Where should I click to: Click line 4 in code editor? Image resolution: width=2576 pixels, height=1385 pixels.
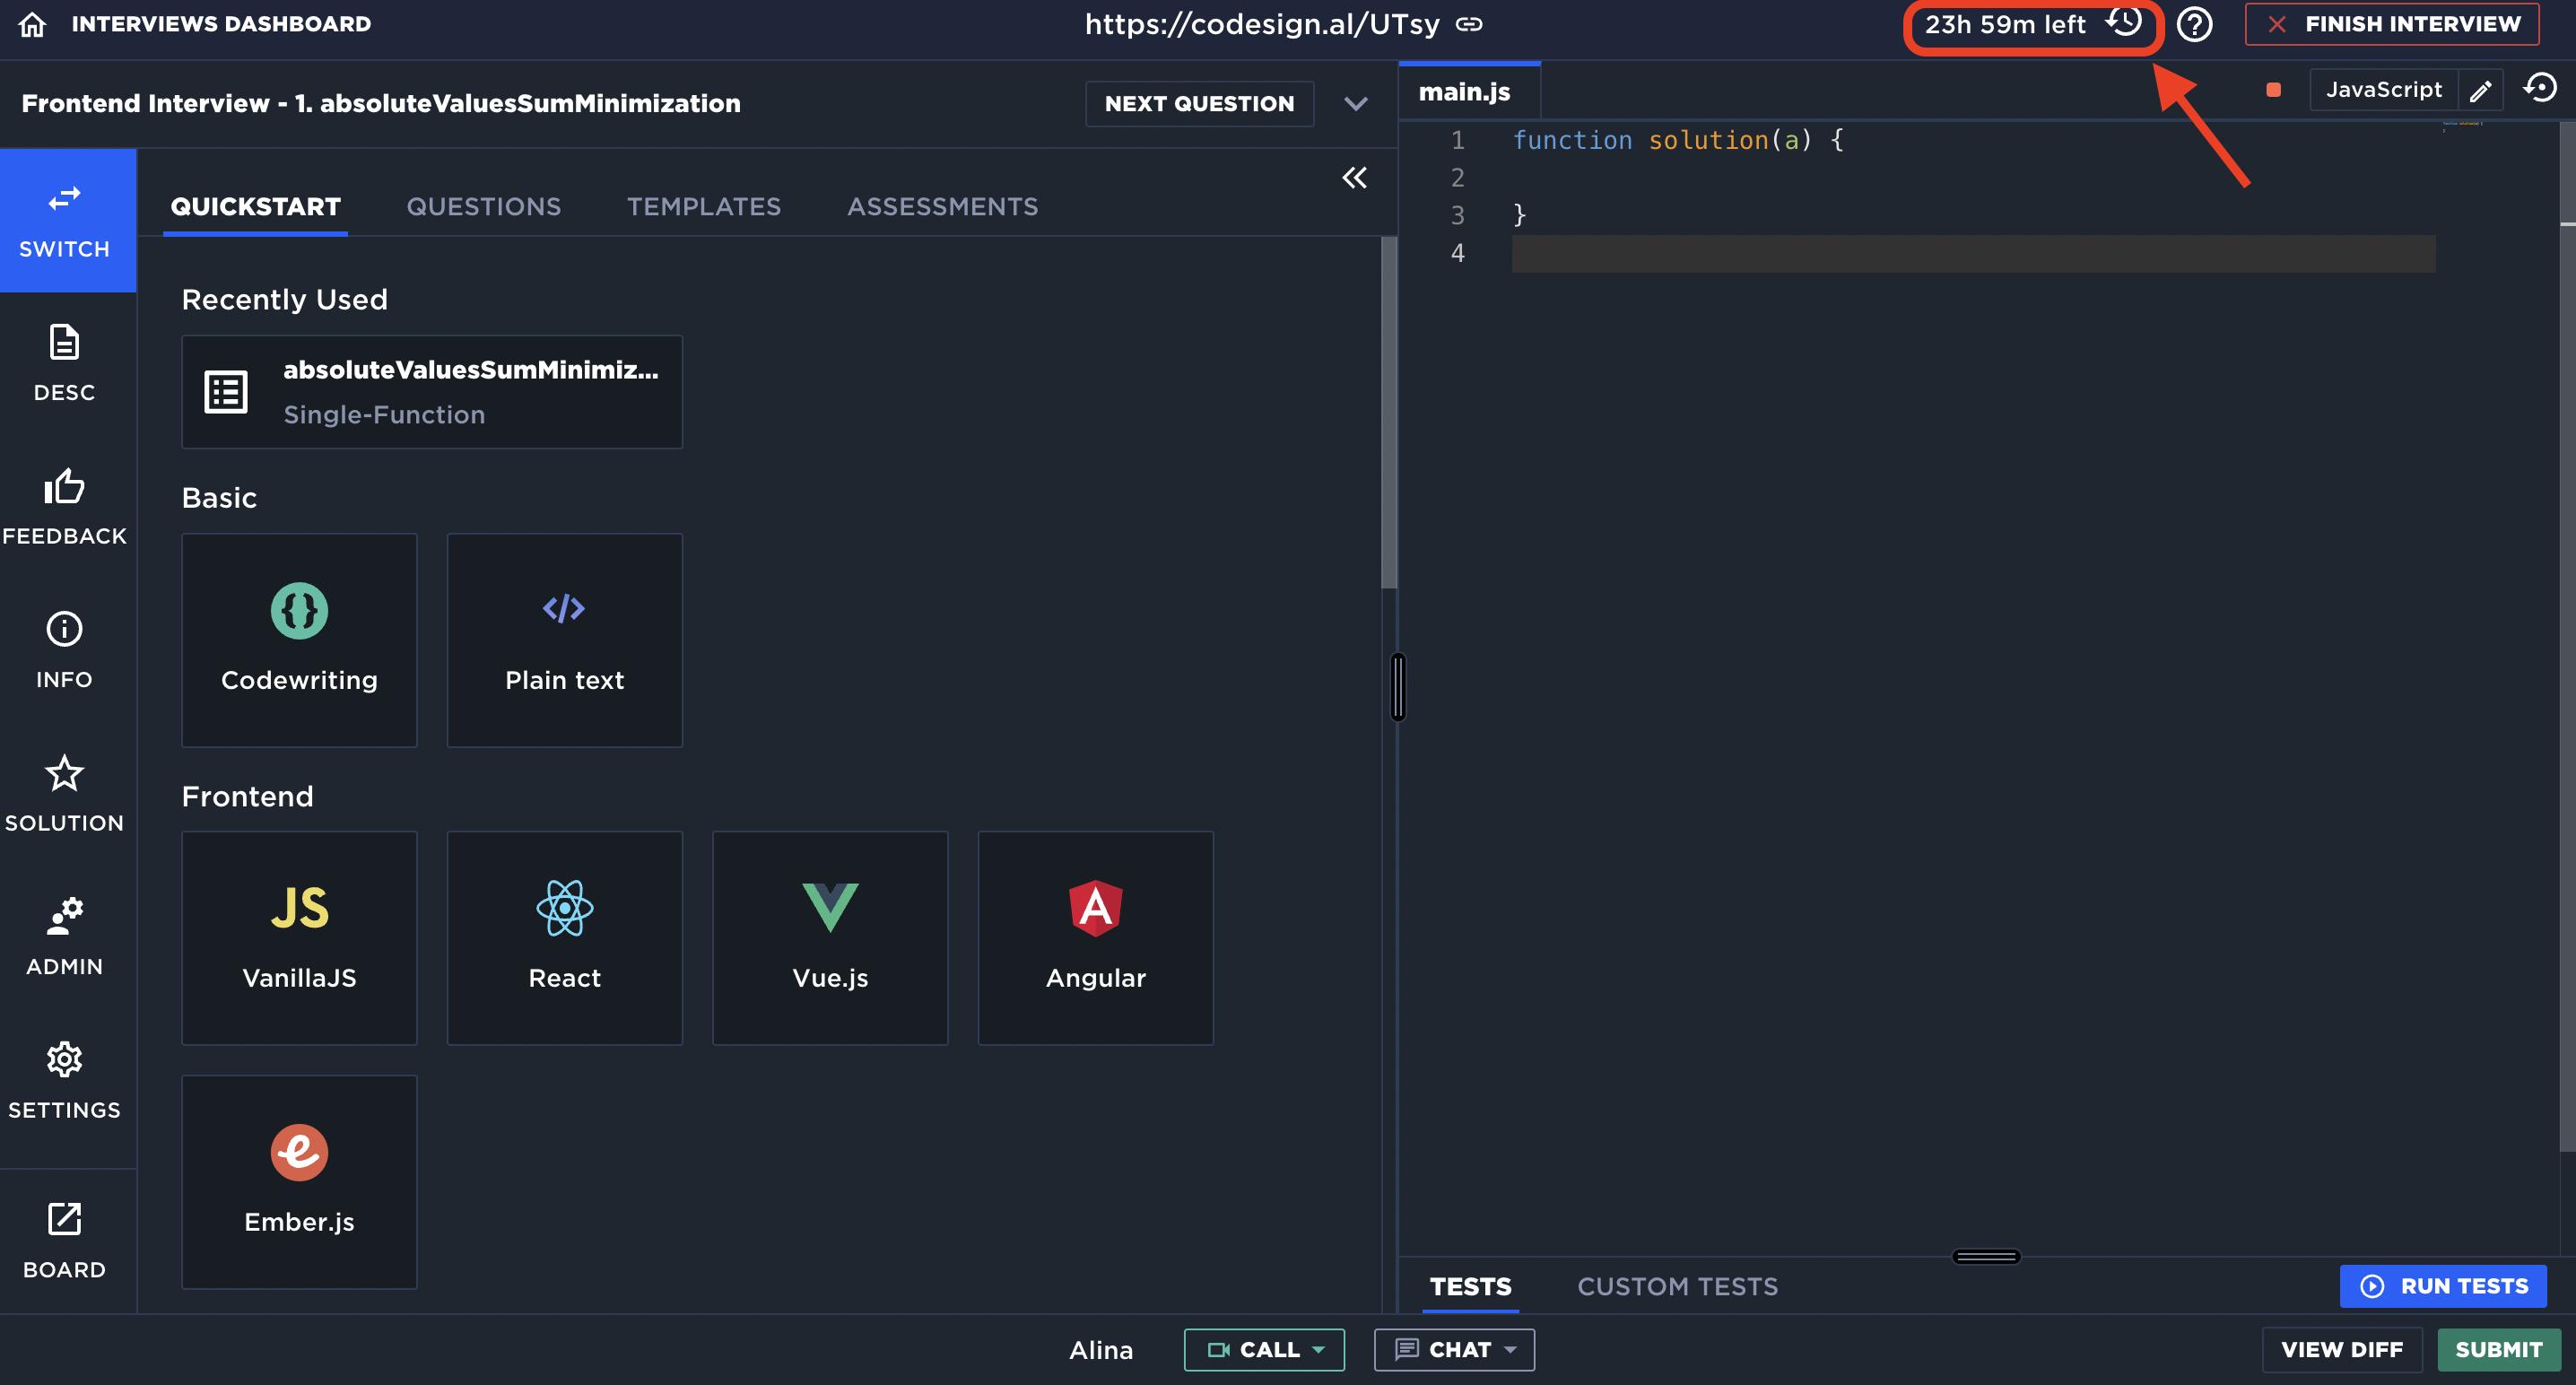click(1972, 253)
